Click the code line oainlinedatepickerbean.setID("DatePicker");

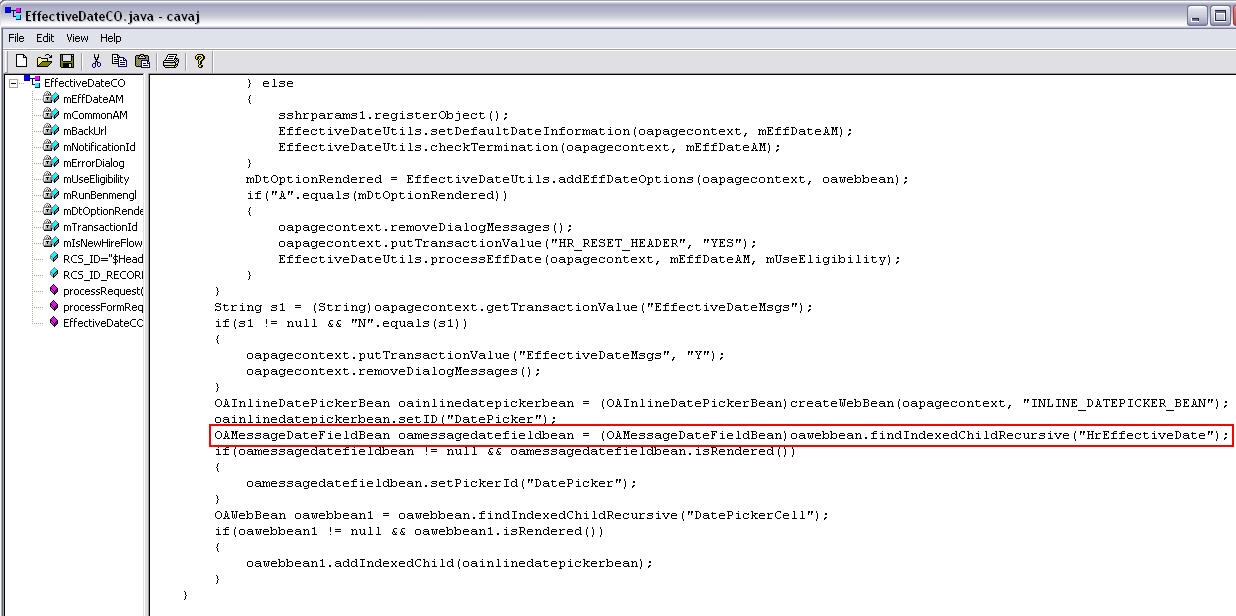point(385,419)
